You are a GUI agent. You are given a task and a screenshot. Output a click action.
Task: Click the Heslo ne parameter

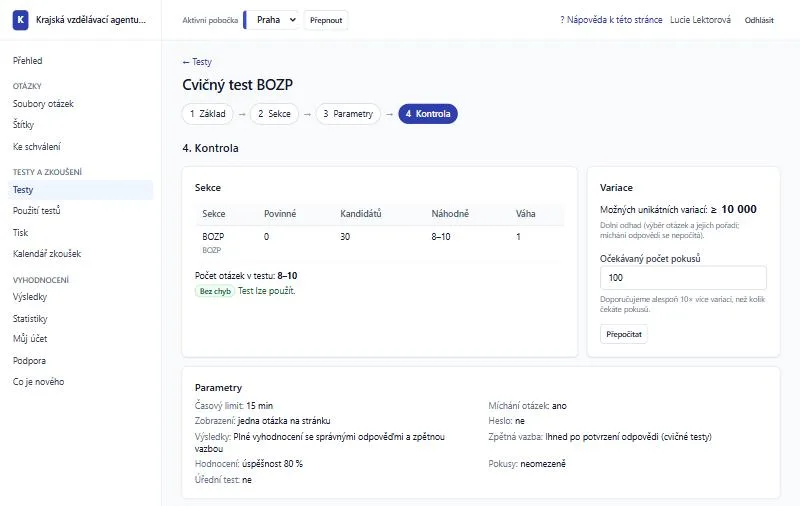(506, 421)
